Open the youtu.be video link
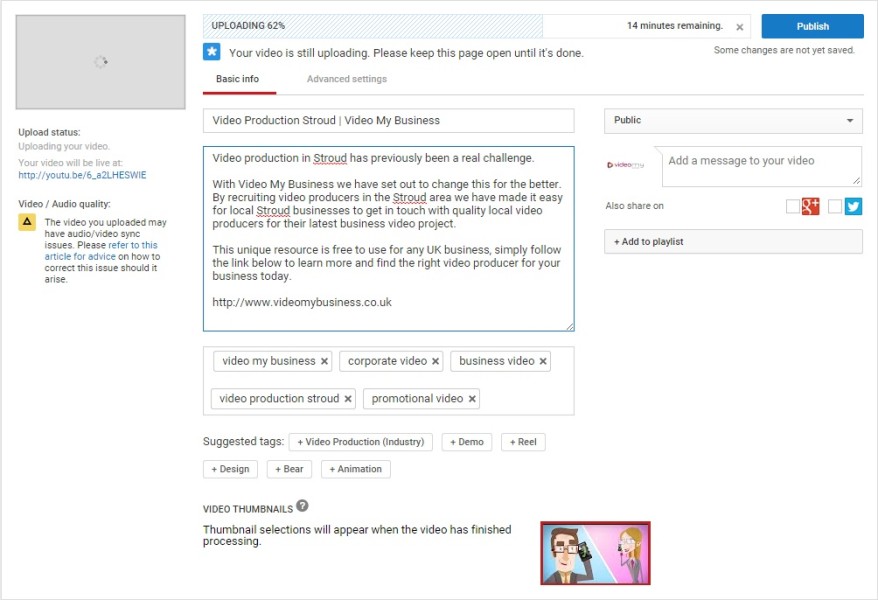Viewport: 878px width, 600px height. 82,175
